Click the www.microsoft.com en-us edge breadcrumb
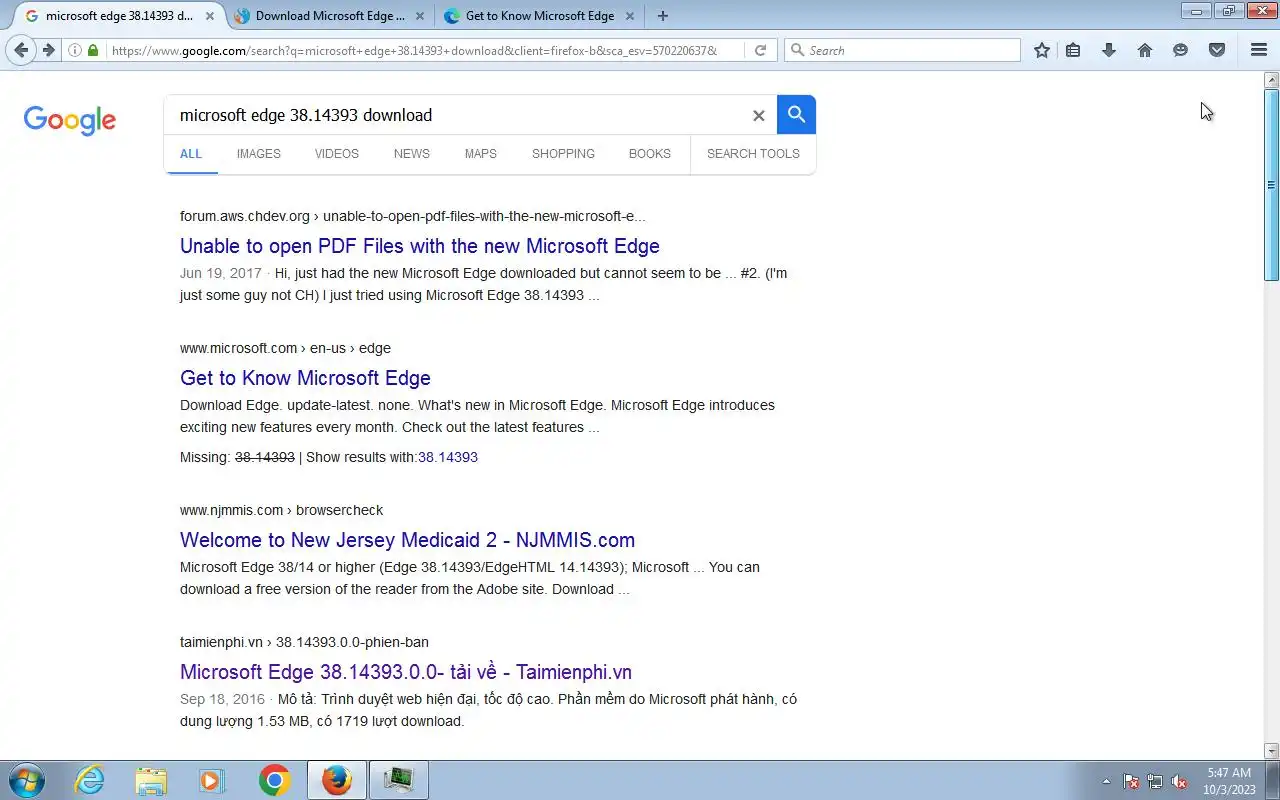Screen dimensions: 1280x800 click(x=285, y=348)
